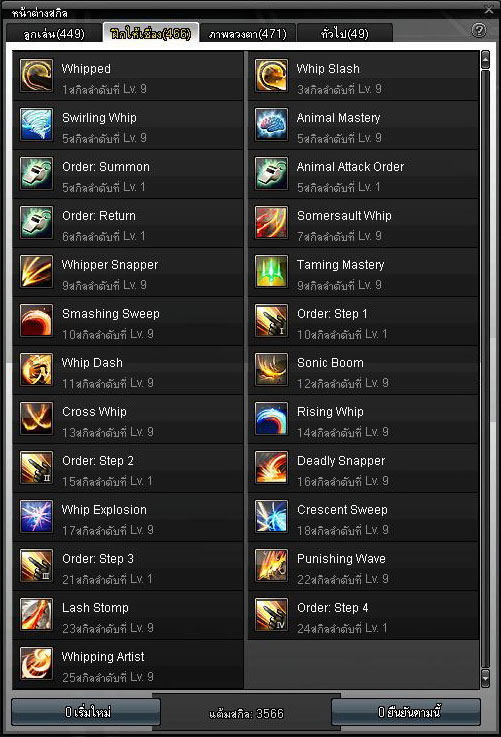Click the Whip Explosion skill icon
Viewport: 501px width, 737px height.
[36, 517]
